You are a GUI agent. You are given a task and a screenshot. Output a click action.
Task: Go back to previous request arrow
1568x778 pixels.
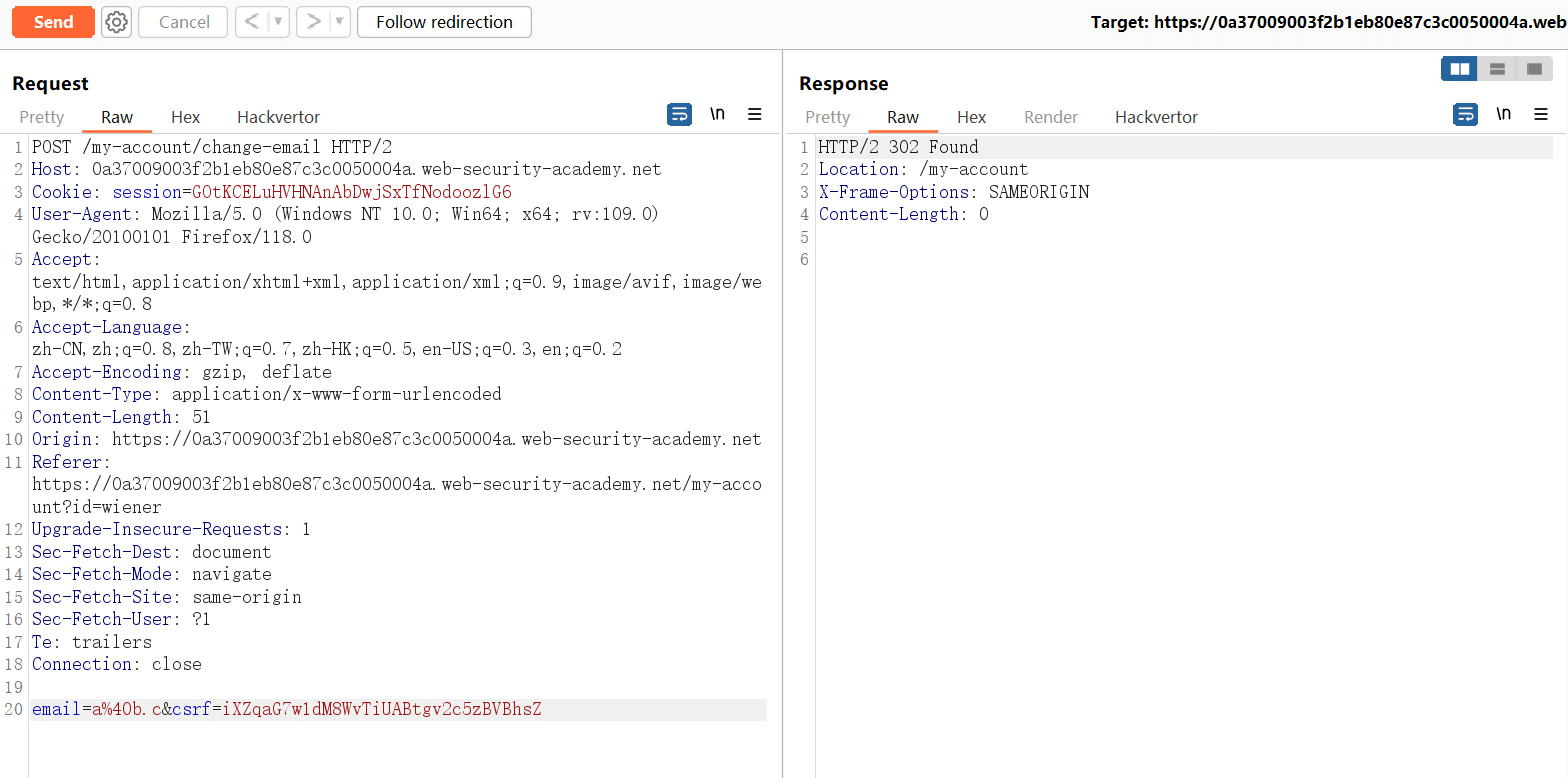coord(253,22)
